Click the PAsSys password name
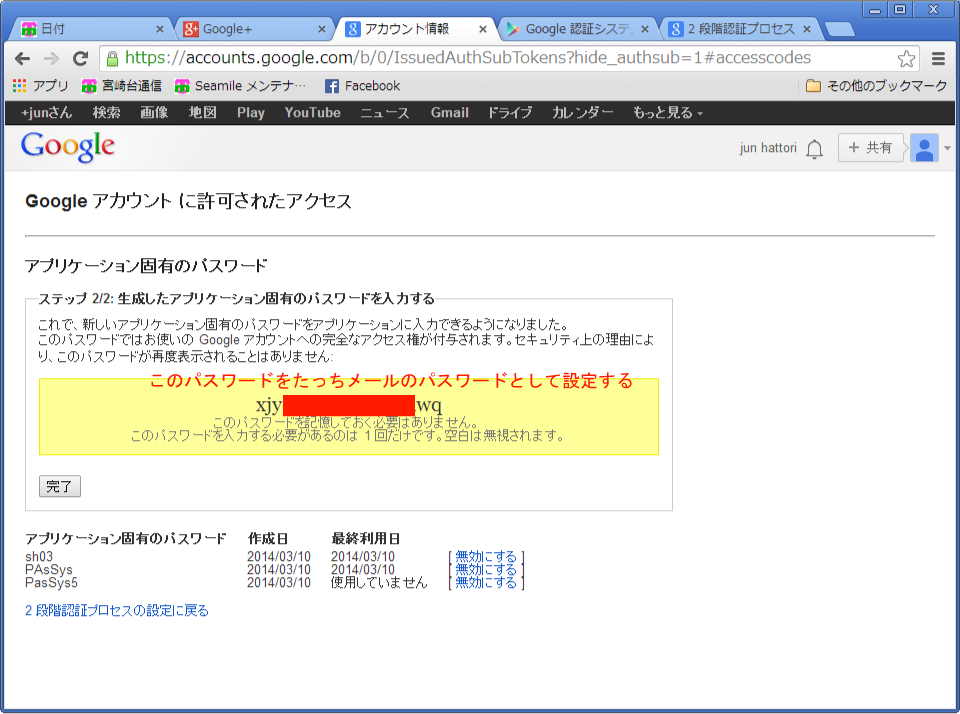Viewport: 960px width, 714px height. point(49,569)
